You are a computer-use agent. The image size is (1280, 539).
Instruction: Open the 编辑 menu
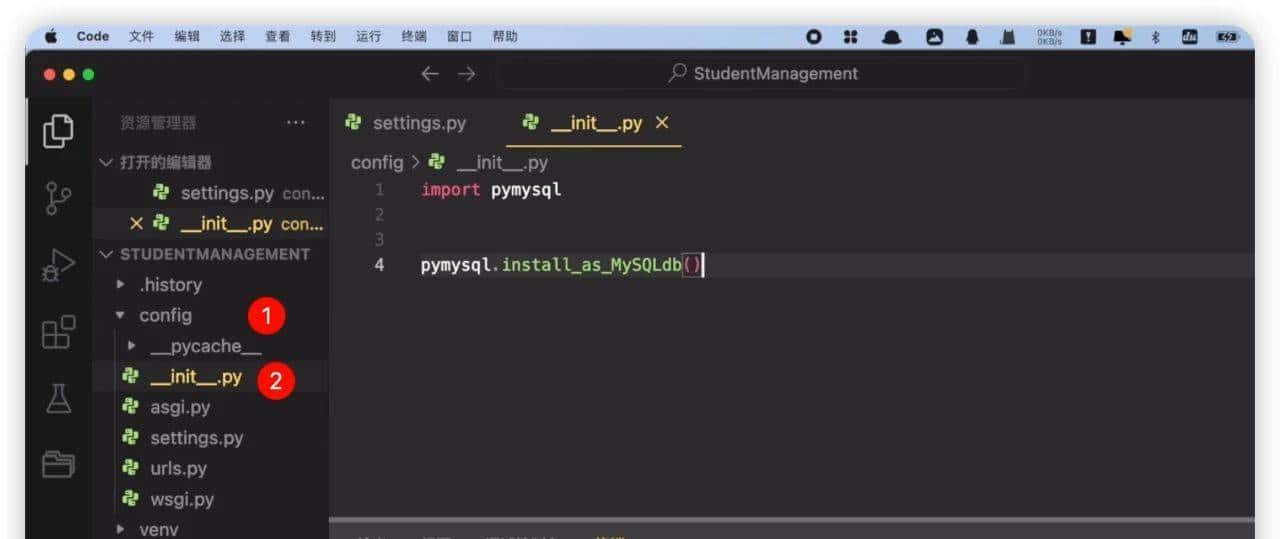coord(187,36)
